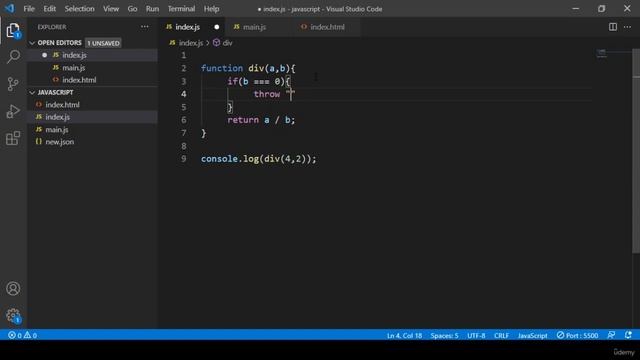Click the EXPLORER panel title
640x360 pixels.
(x=52, y=27)
